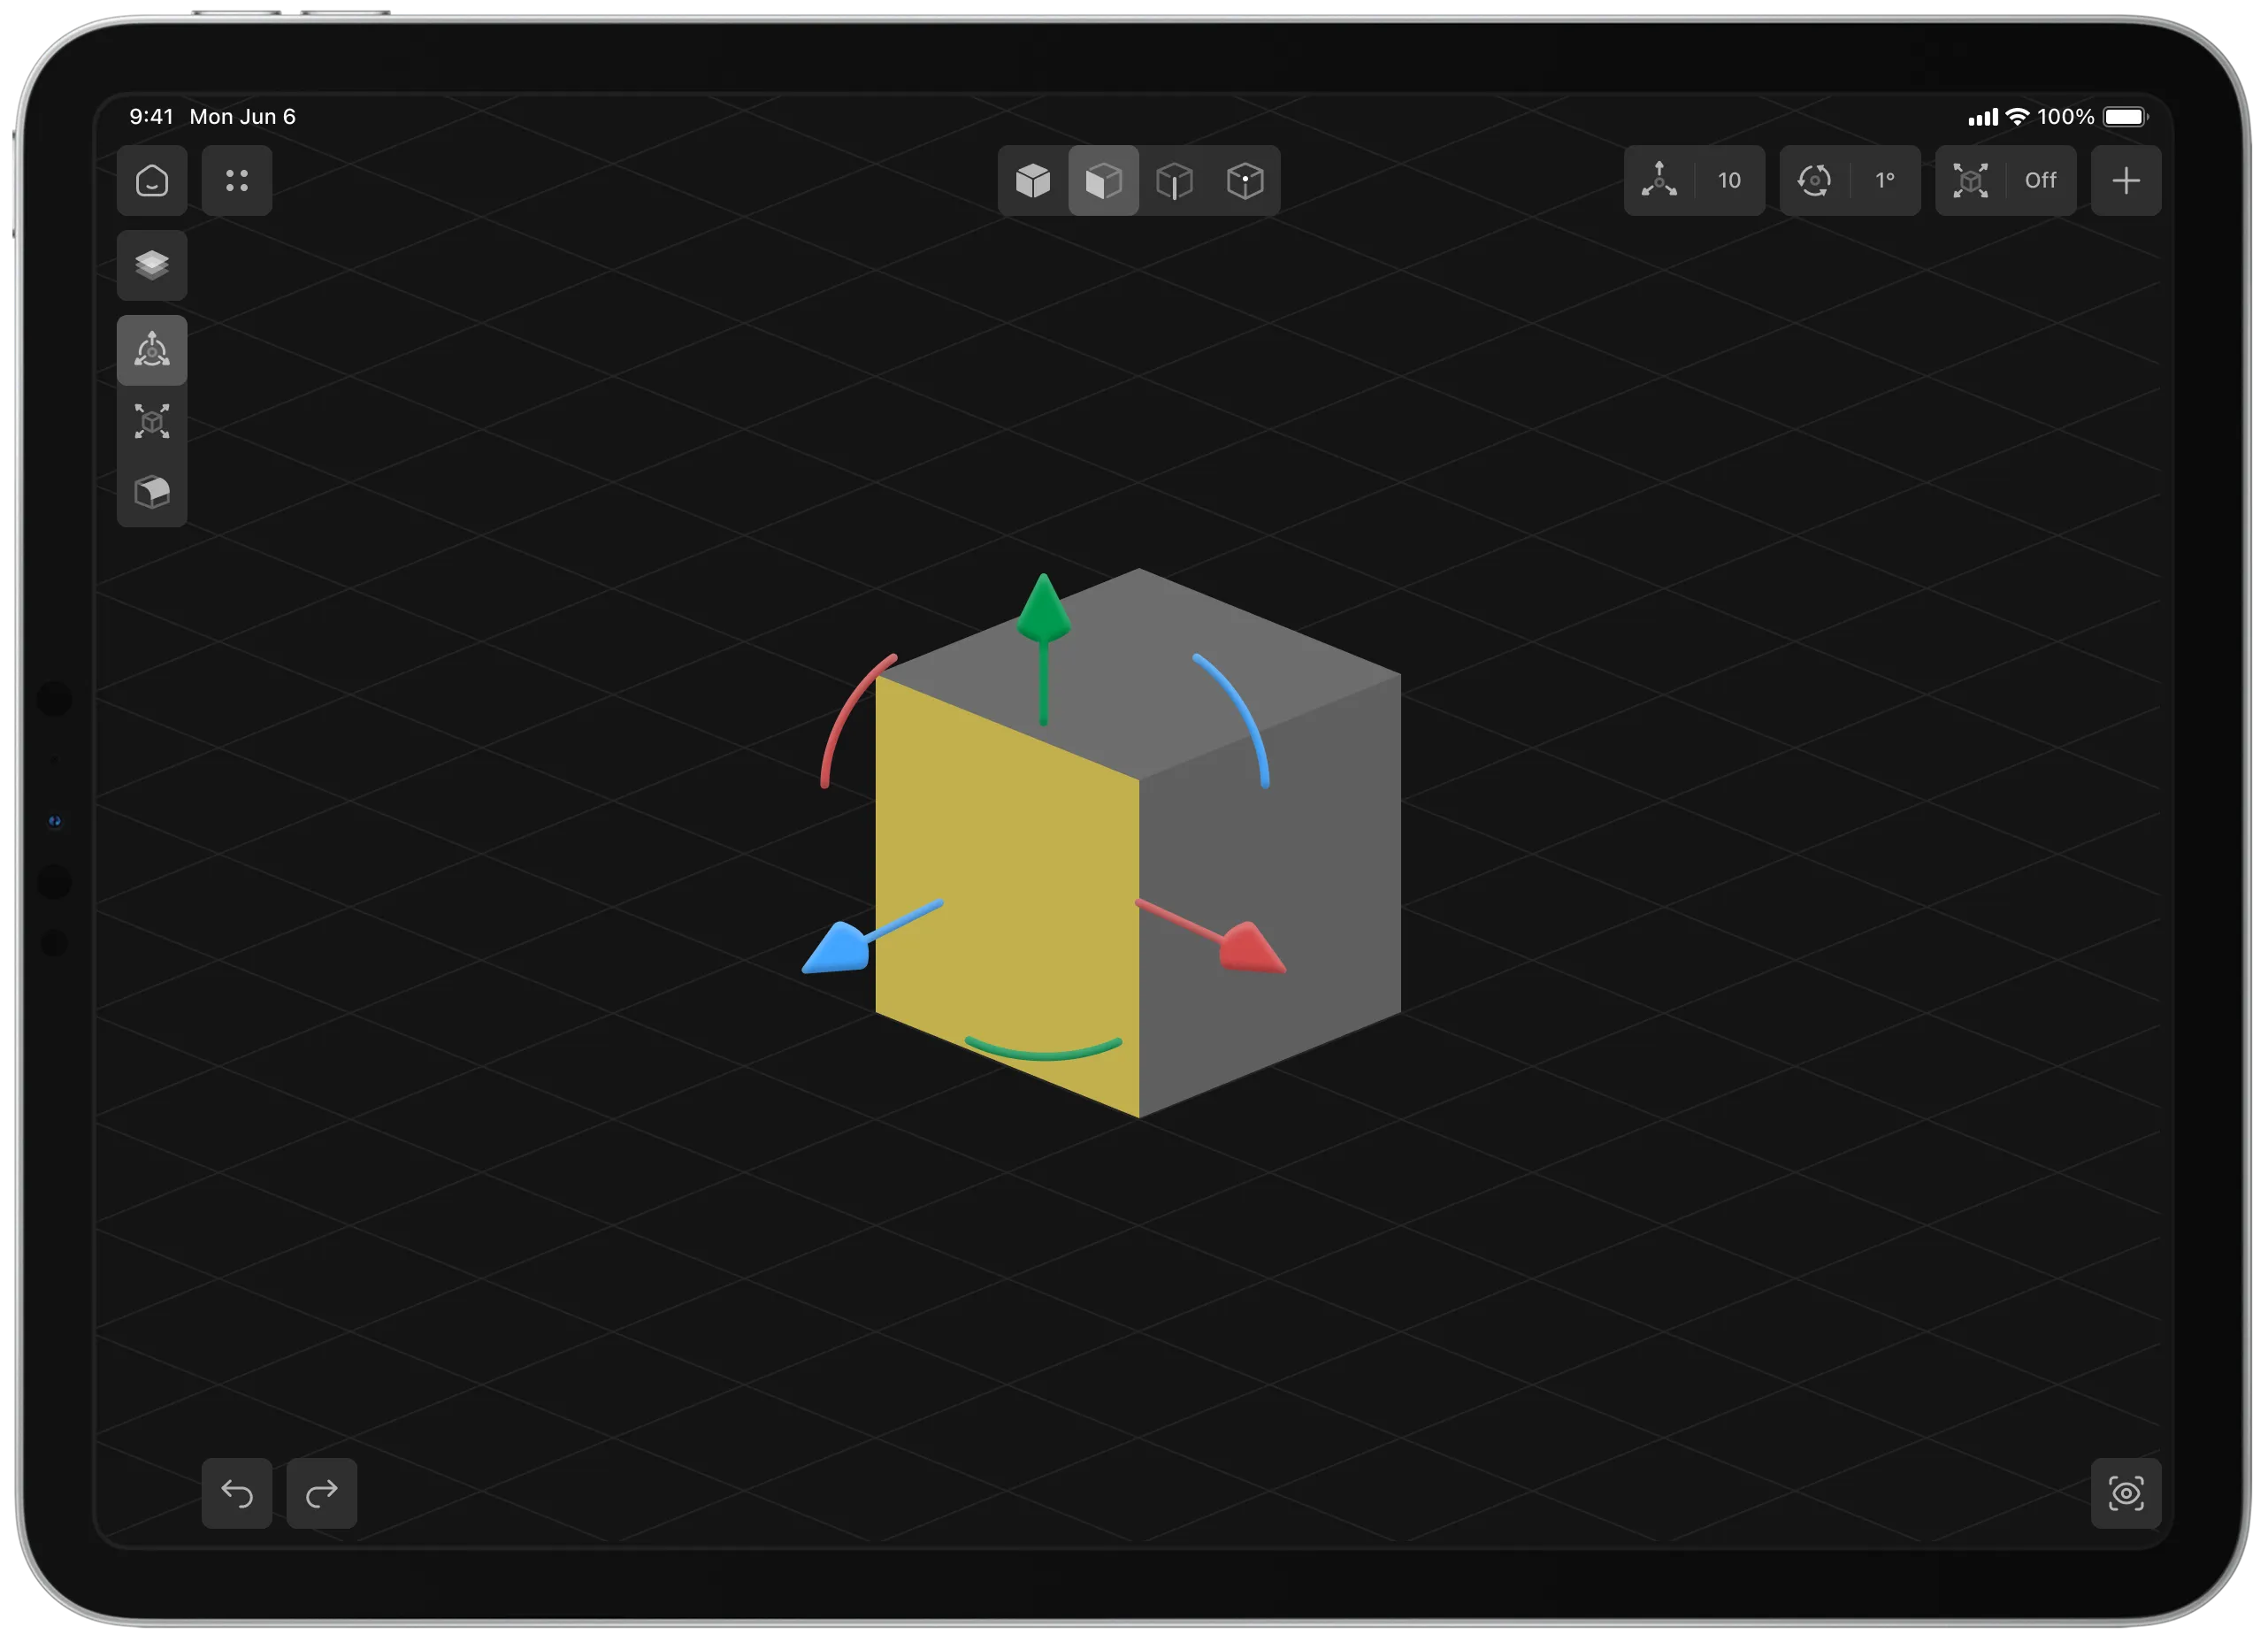
Task: Select the move and rotate transform tool
Action: click(x=152, y=350)
